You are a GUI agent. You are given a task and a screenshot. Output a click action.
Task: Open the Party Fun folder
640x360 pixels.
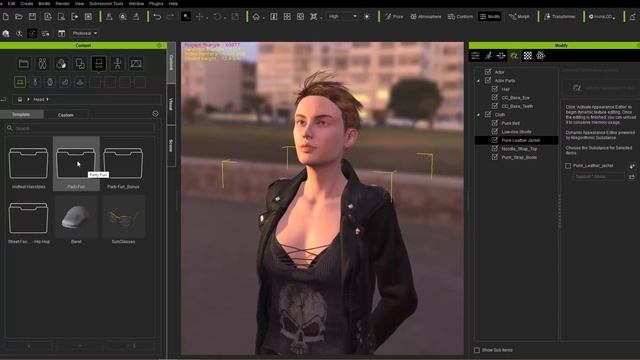(76, 164)
